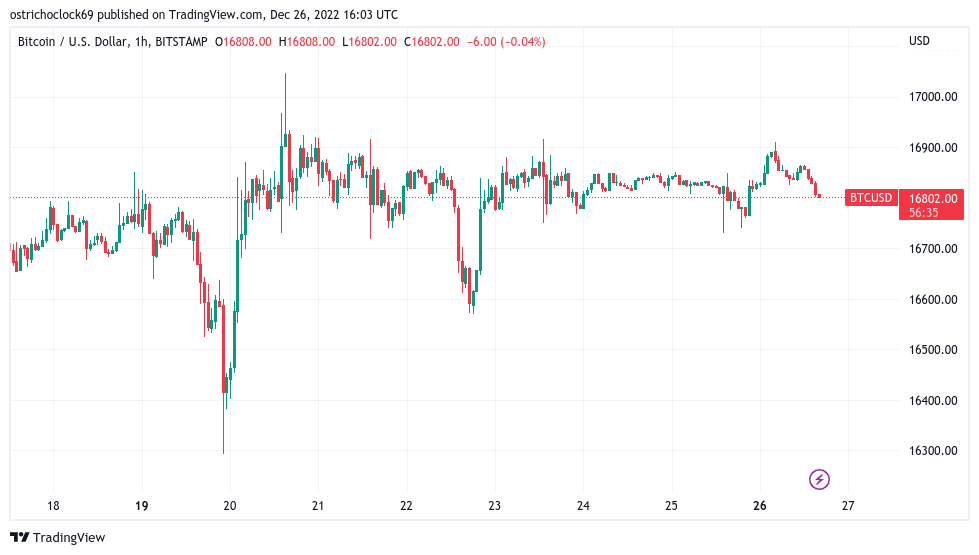This screenshot has width=979, height=555.
Task: Click the date 20 on time axis
Action: [x=230, y=506]
